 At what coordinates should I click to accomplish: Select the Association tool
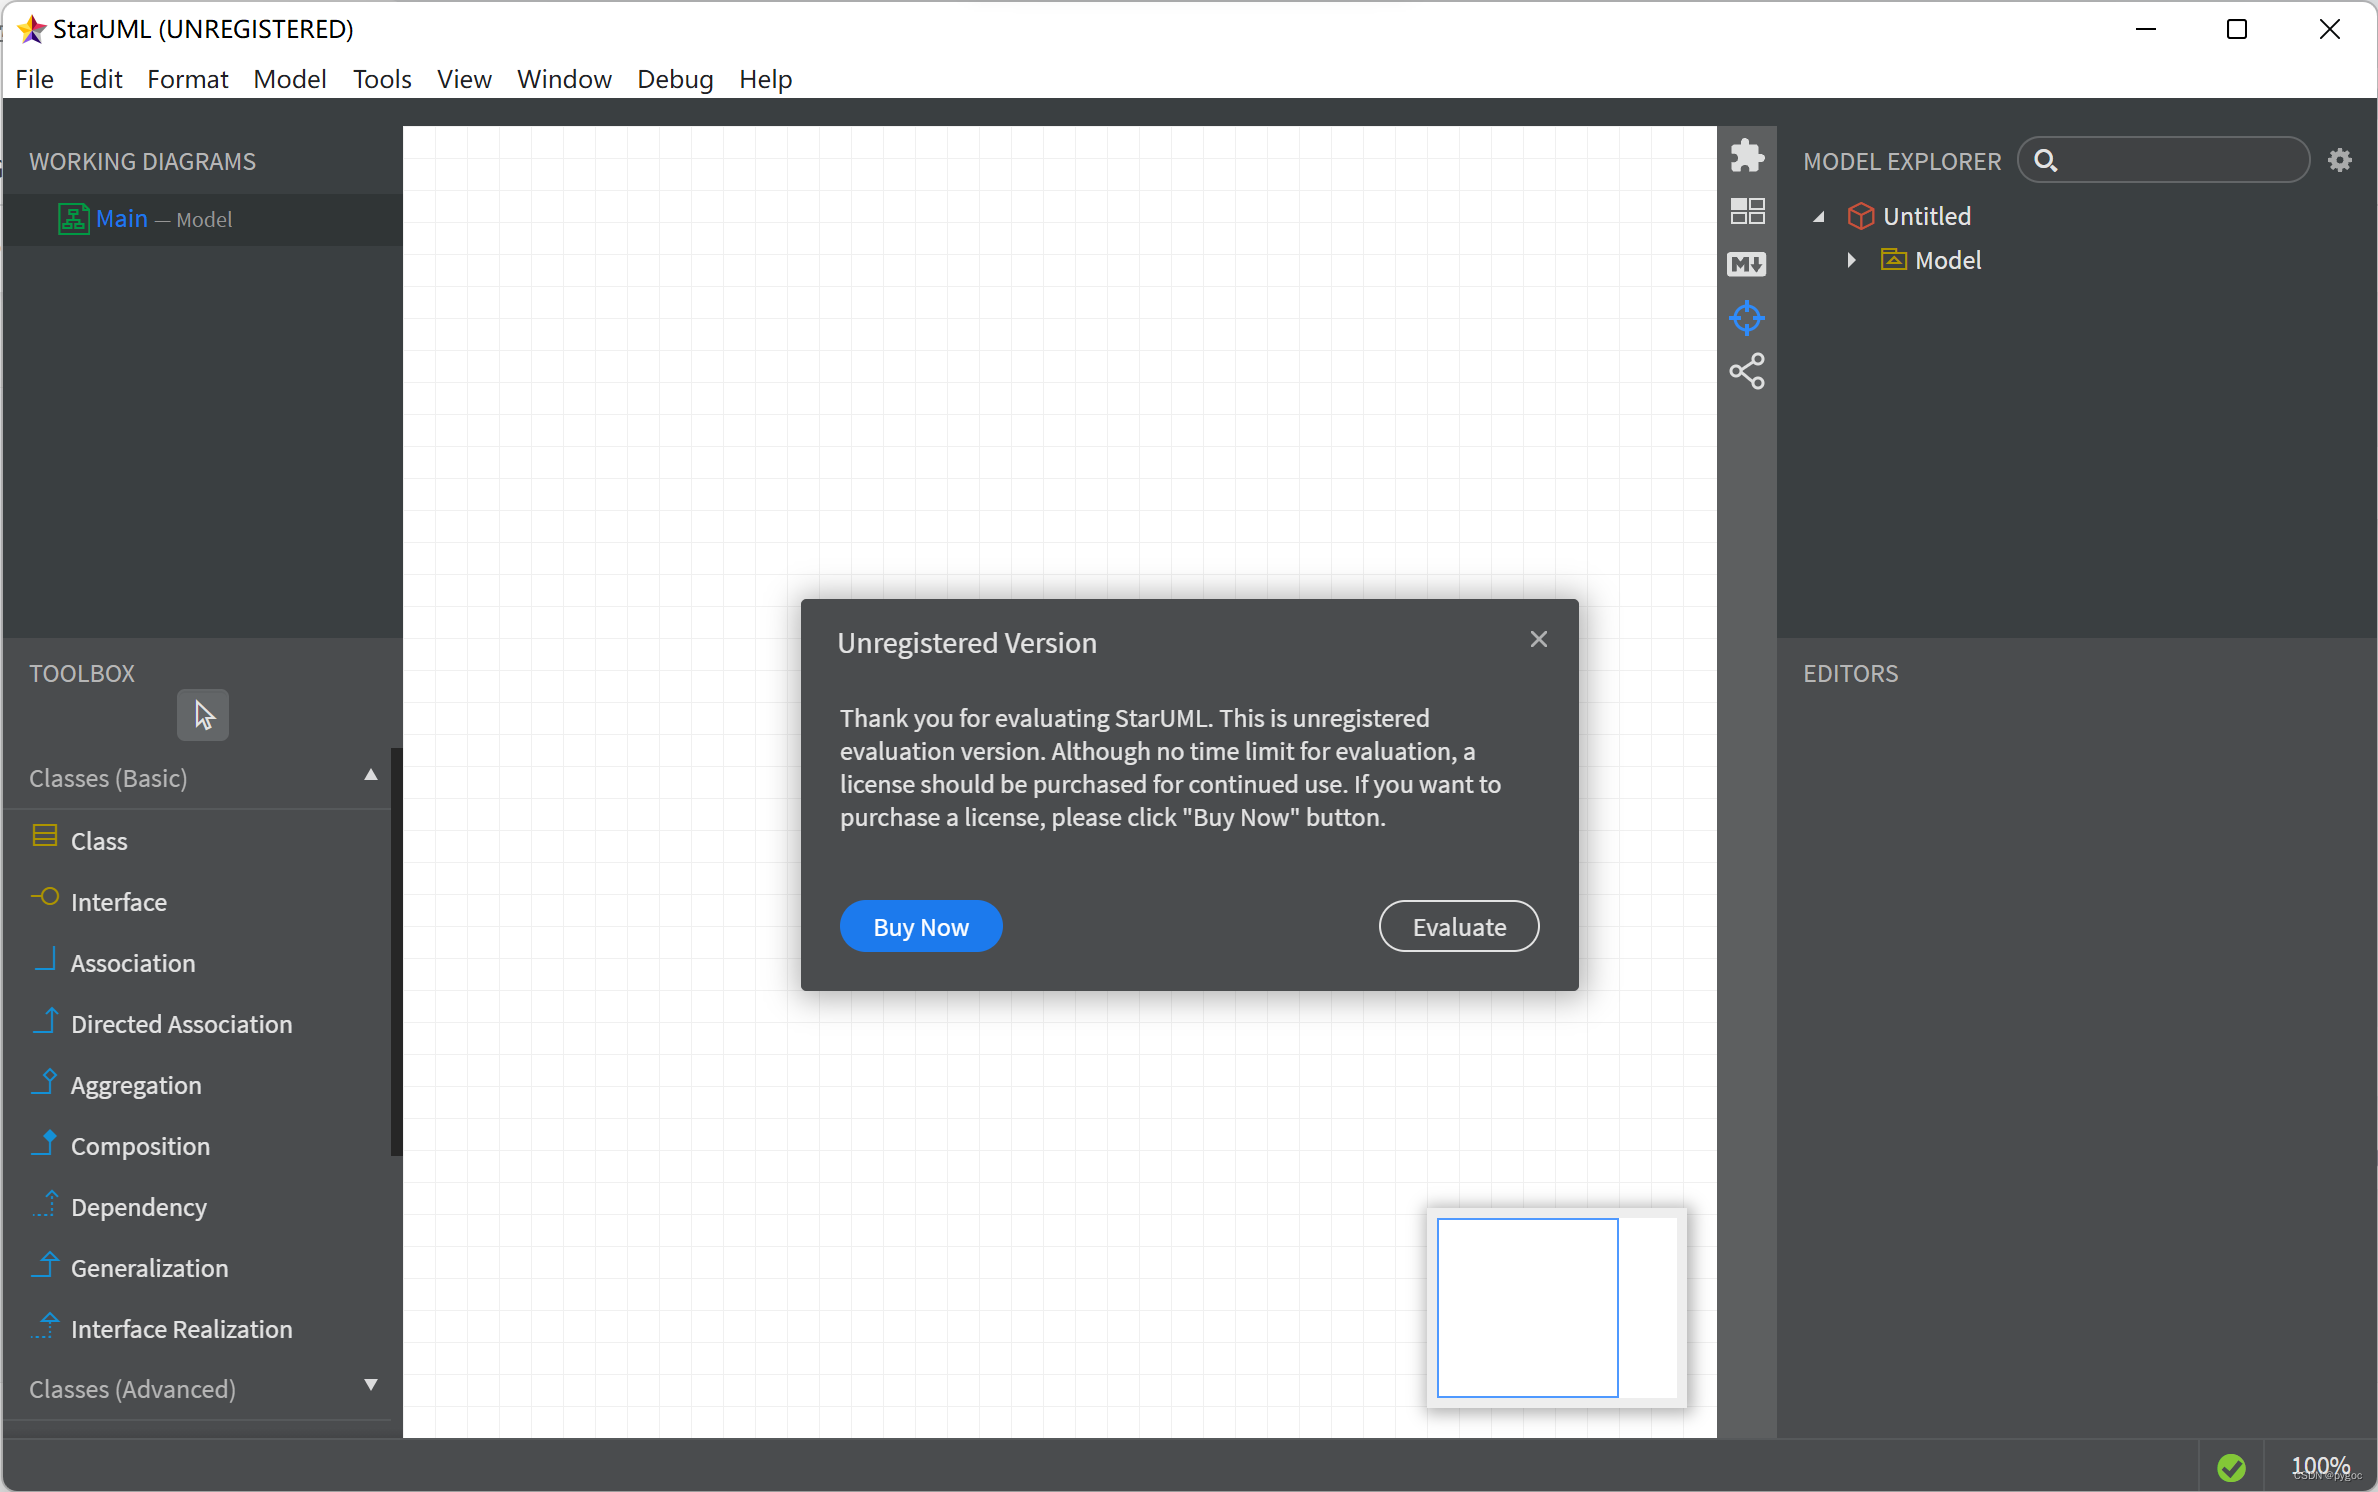click(196, 962)
